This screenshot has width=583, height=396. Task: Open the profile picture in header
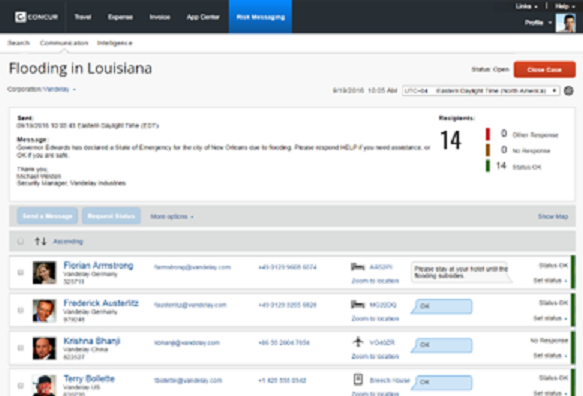(x=565, y=23)
